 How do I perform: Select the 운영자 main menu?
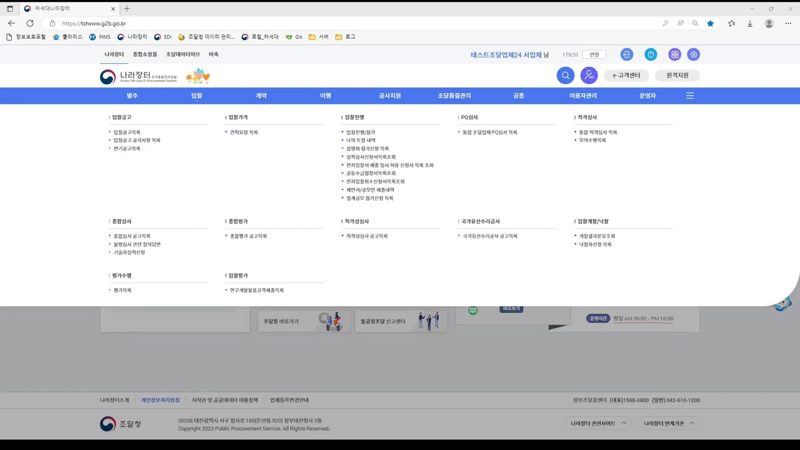647,95
